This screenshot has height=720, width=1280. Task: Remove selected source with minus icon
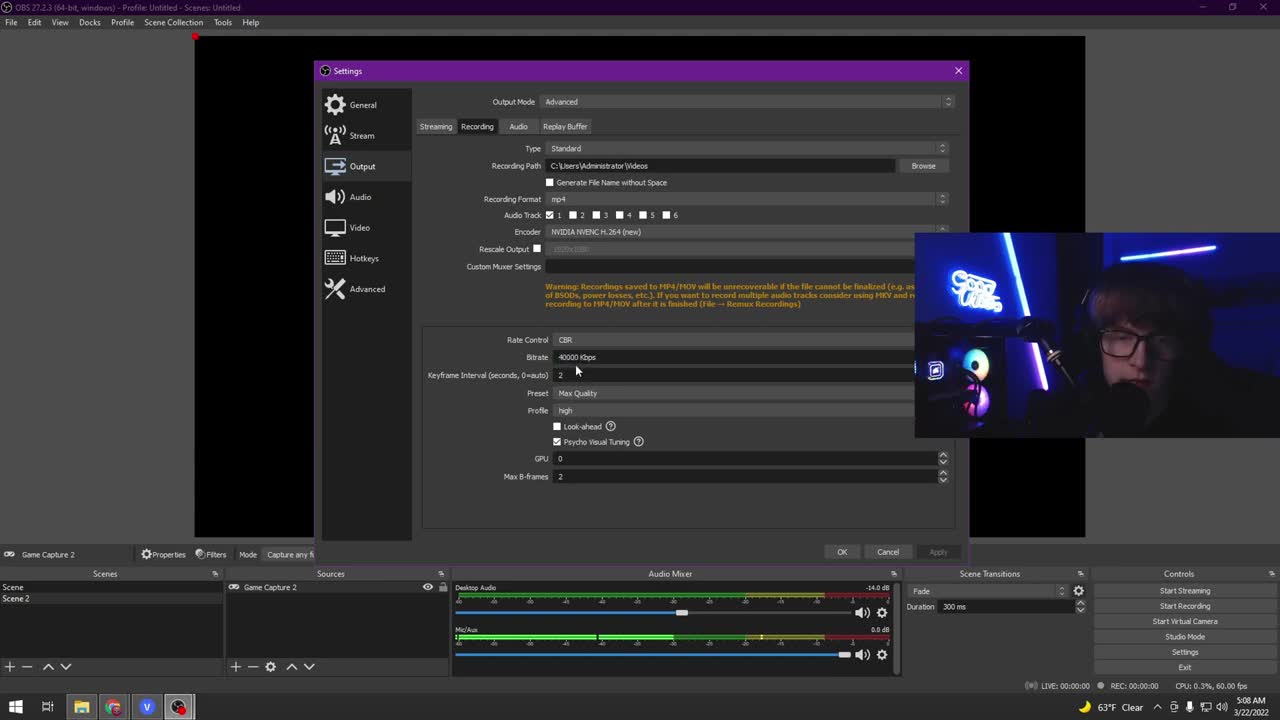point(252,667)
